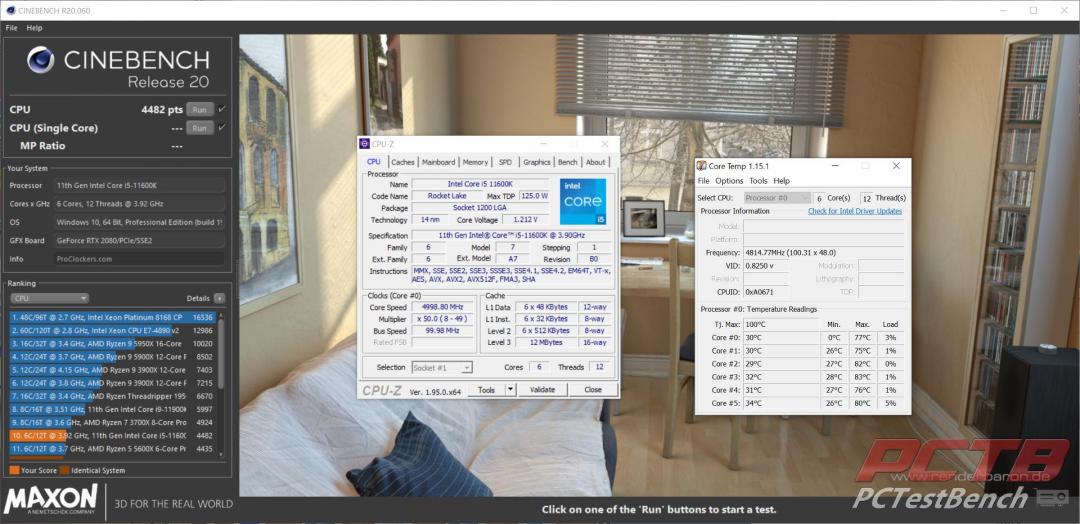Click the Info field with ProClockers.com

point(138,259)
